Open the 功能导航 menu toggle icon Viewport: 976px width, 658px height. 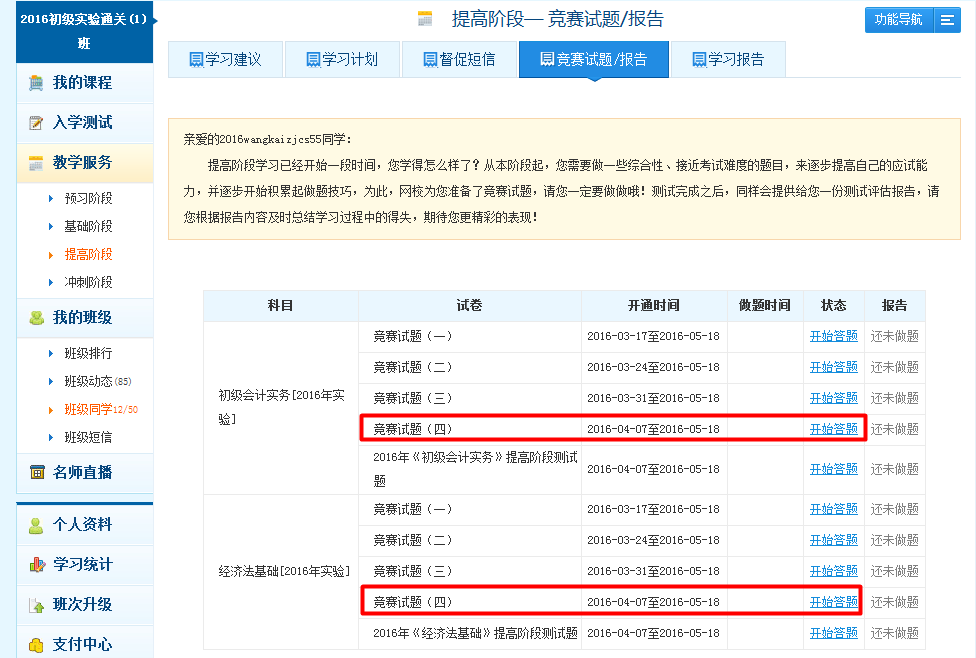[x=947, y=20]
